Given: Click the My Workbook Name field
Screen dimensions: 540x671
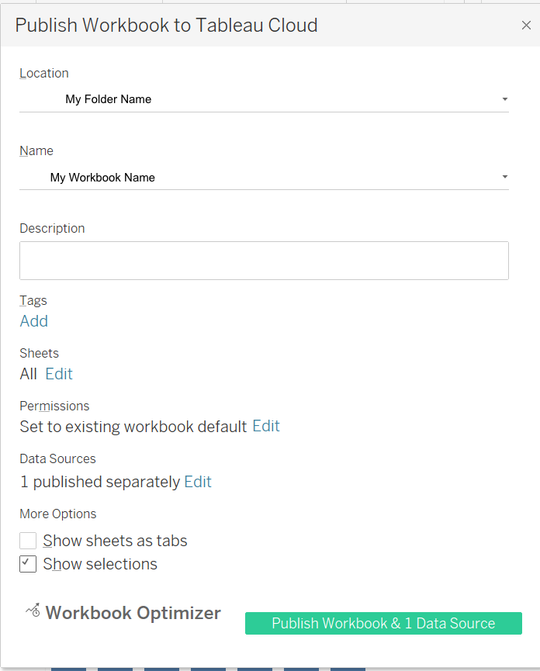Looking at the screenshot, I should click(x=264, y=177).
